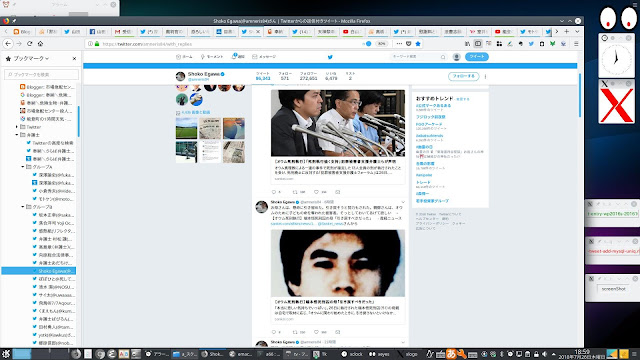This screenshot has width=640, height=360.
Task: Close the active Twitter tab
Action: point(258,31)
